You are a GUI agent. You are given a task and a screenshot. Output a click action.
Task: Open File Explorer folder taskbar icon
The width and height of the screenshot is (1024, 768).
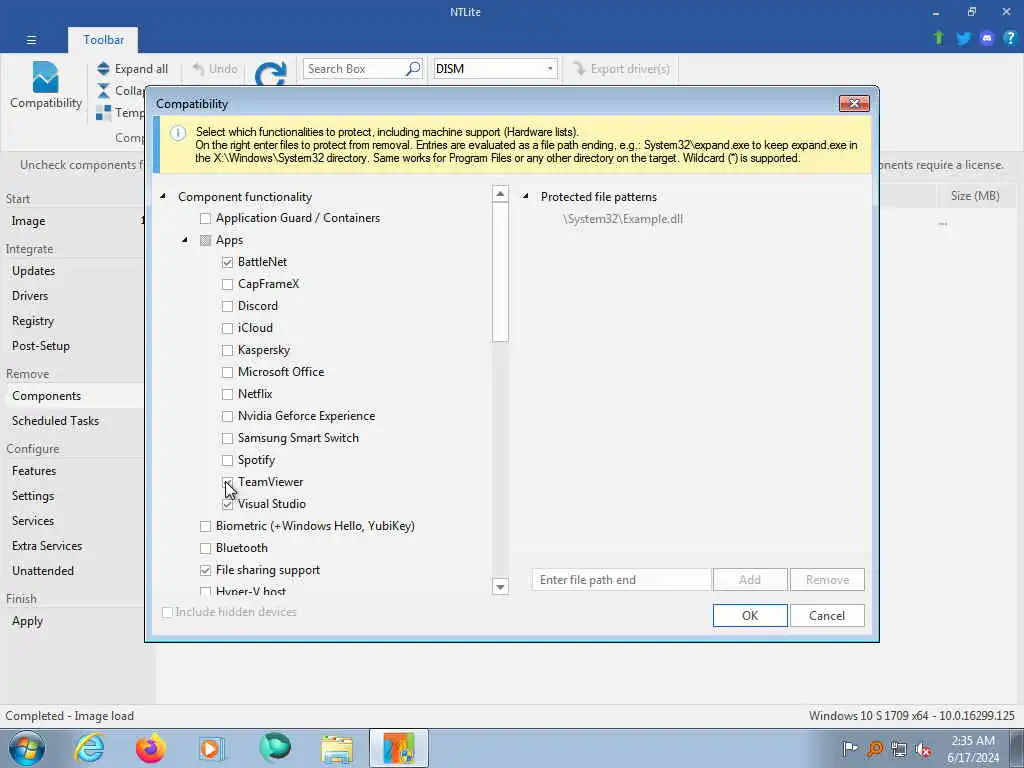(x=337, y=749)
